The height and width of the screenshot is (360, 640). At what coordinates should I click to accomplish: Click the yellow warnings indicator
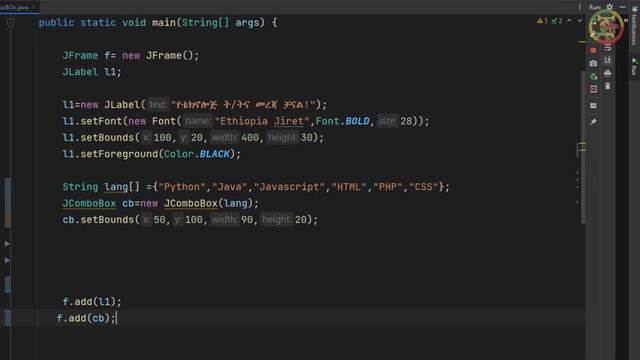(542, 20)
